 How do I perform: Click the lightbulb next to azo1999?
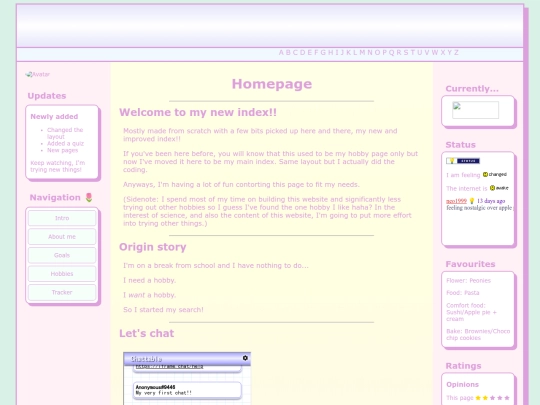click(x=472, y=201)
